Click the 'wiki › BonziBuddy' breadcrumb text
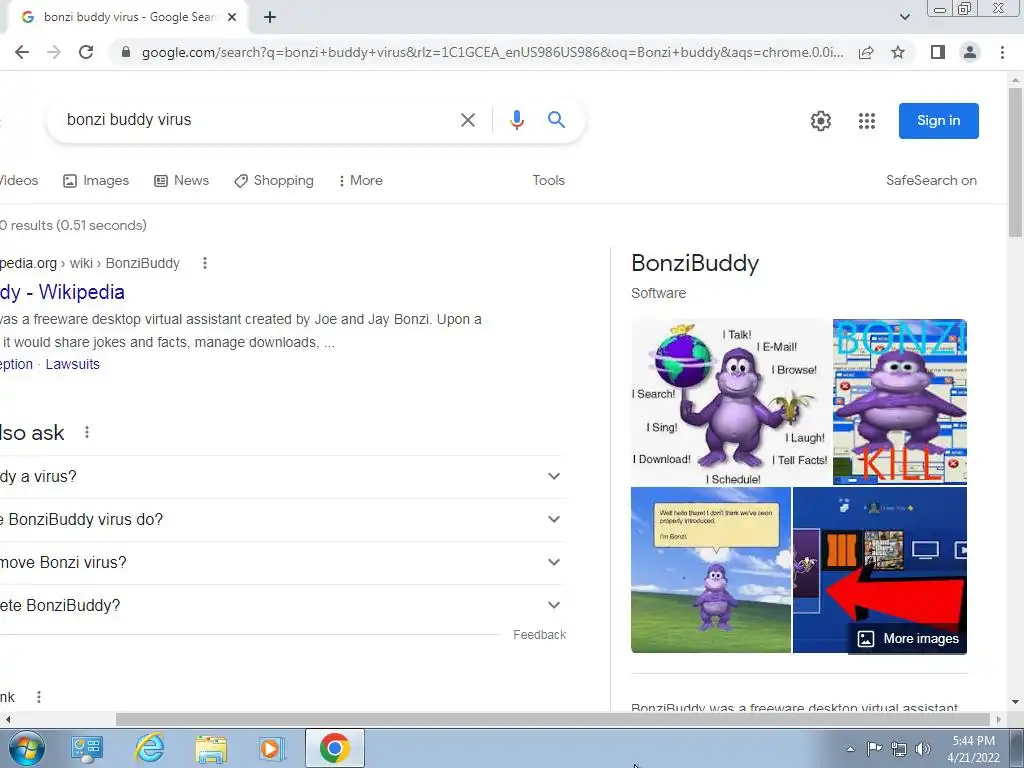1024x768 pixels. tap(125, 263)
